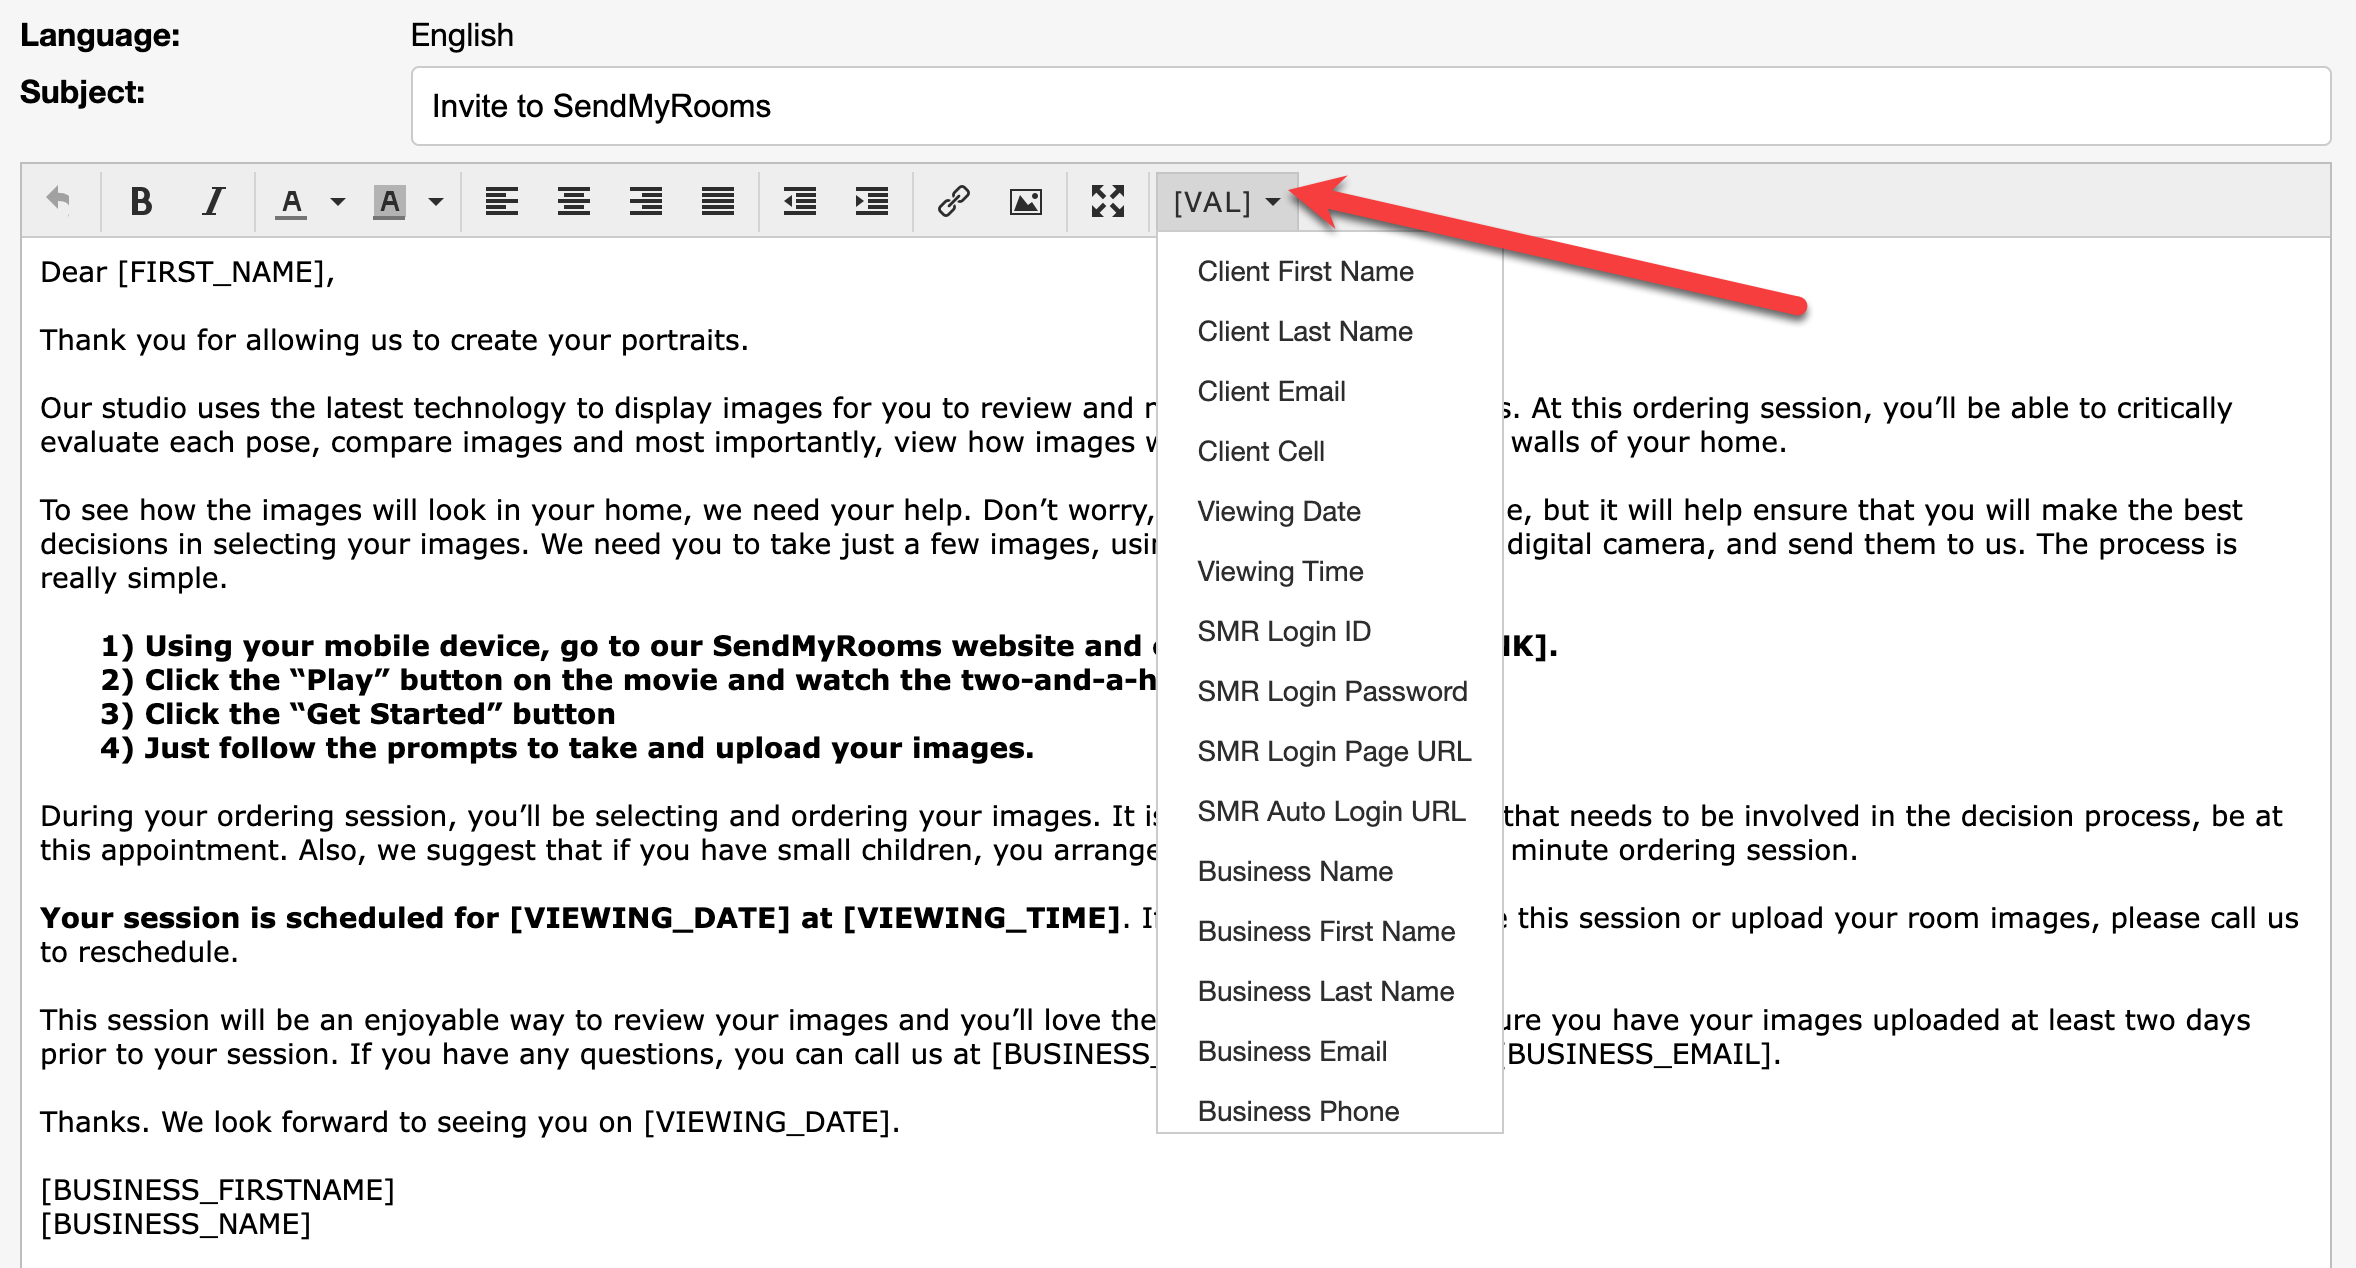Align text left
Screen dimensions: 2356x1268
501,202
